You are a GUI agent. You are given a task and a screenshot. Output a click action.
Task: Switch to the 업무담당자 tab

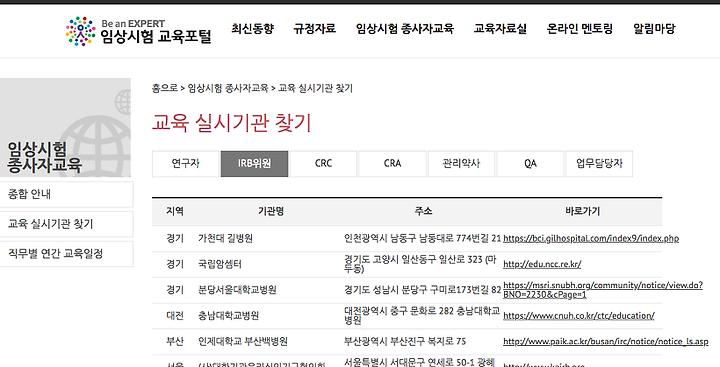tap(599, 164)
